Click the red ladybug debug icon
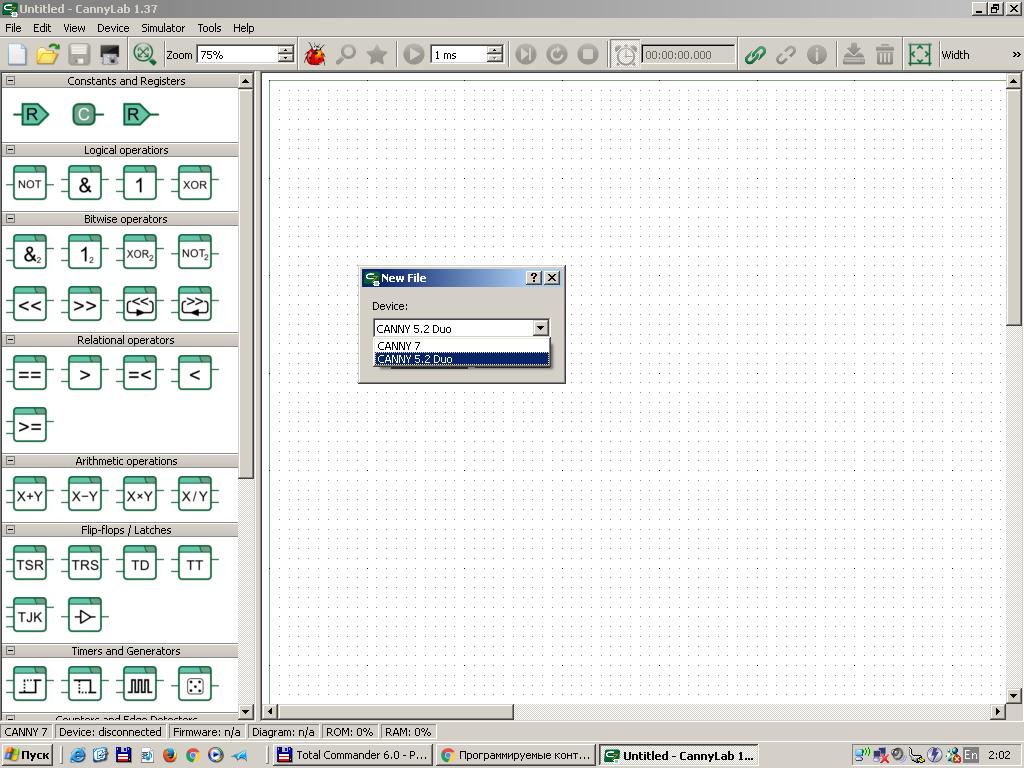 click(315, 55)
